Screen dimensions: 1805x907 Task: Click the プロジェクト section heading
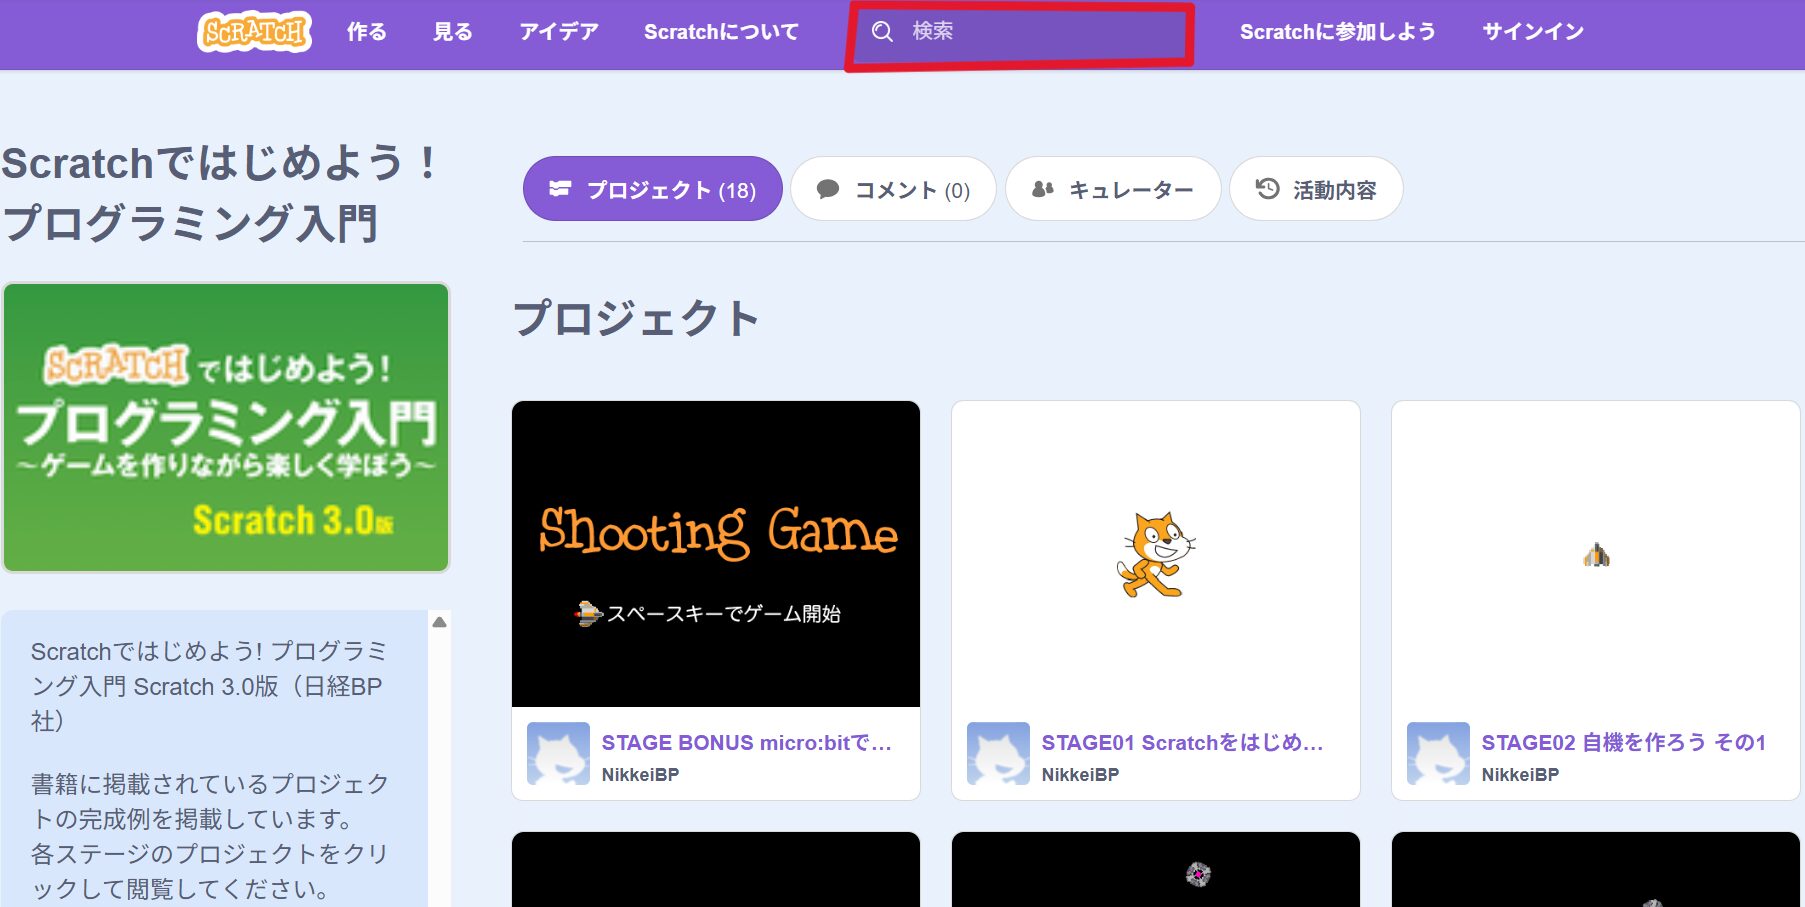coord(636,319)
